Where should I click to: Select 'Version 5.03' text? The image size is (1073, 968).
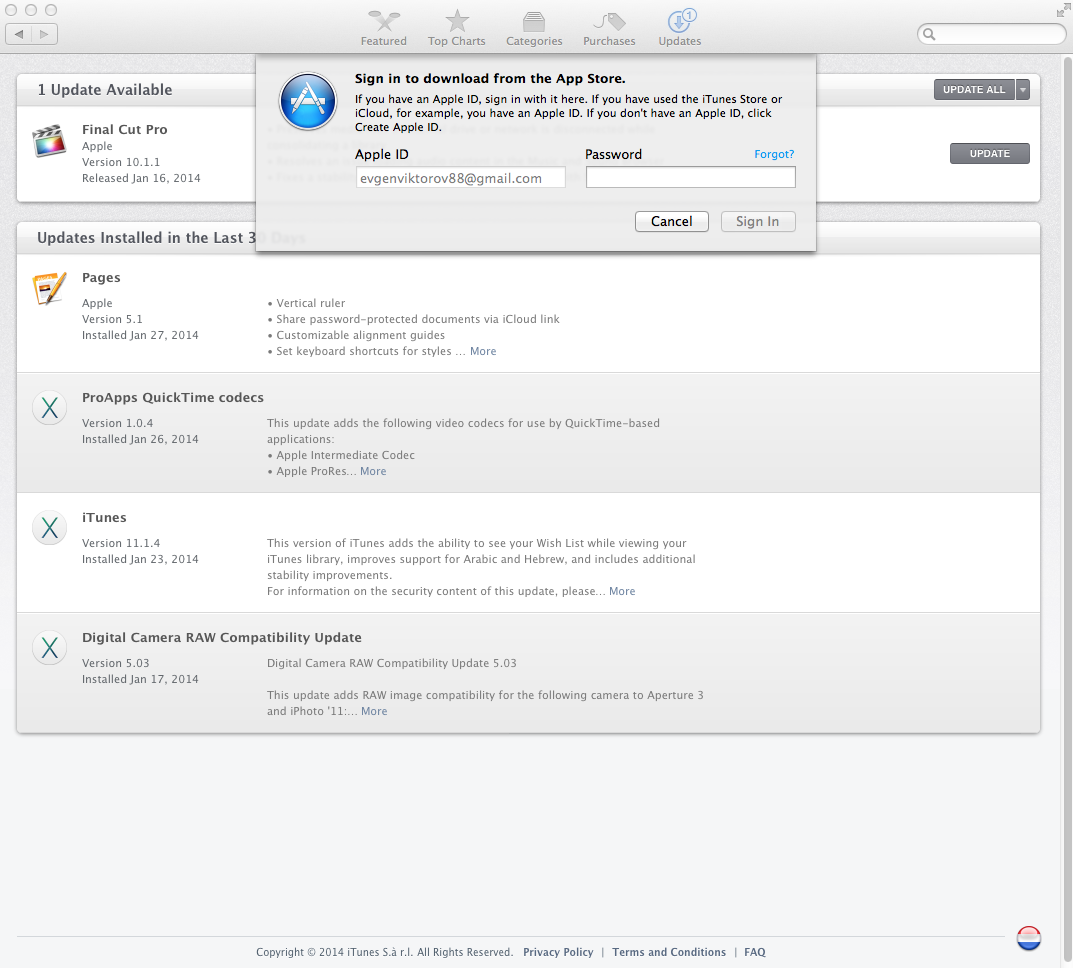[116, 663]
